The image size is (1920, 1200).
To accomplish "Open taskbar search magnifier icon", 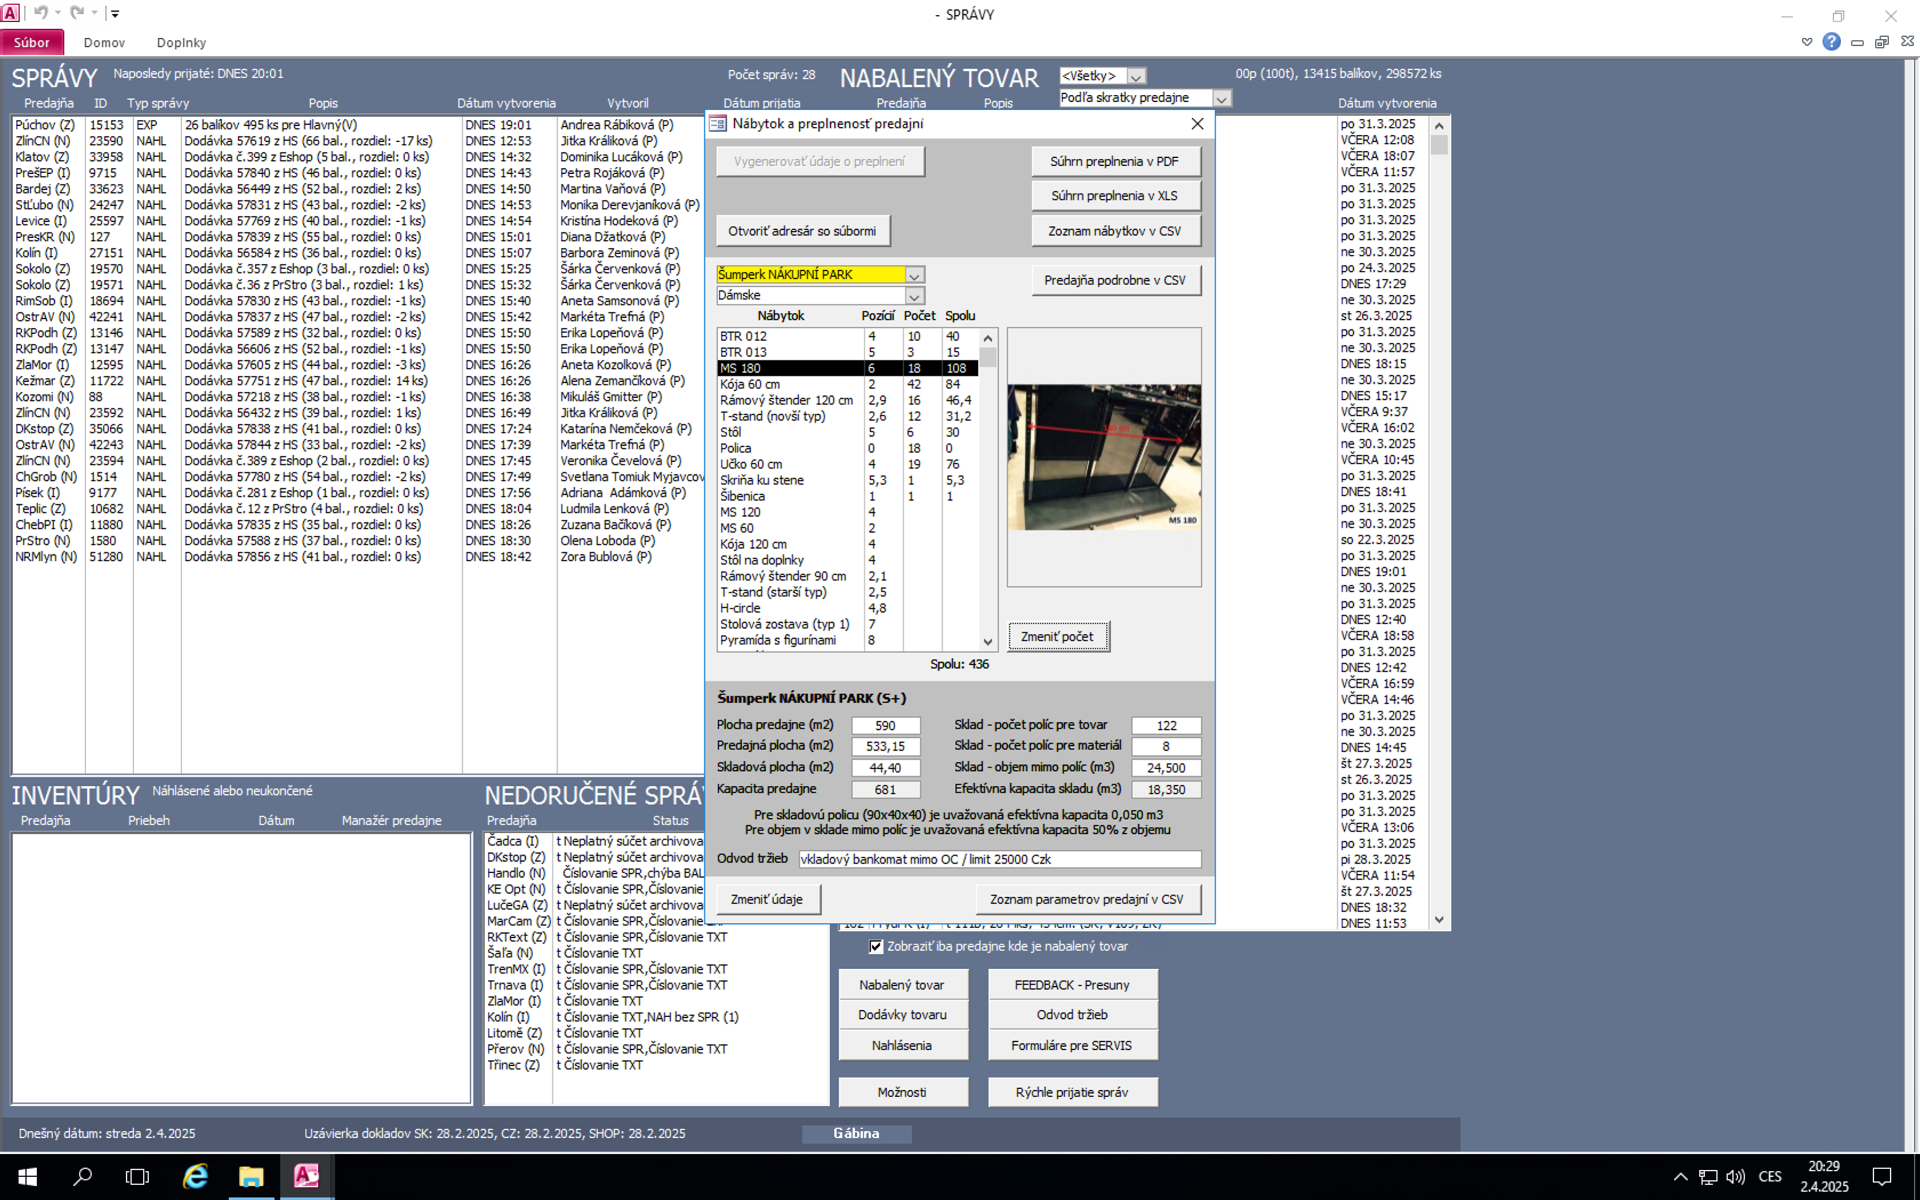I will [83, 1176].
